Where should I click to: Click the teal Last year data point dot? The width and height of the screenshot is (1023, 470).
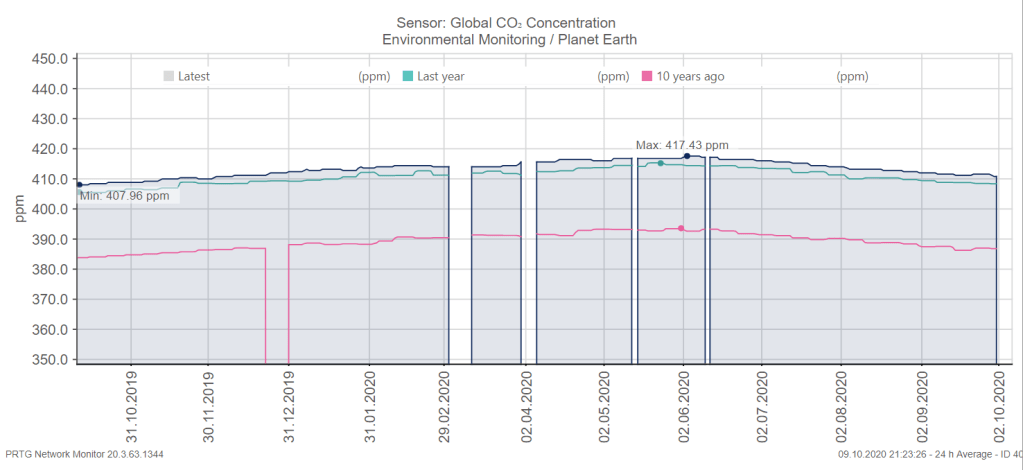pyautogui.click(x=660, y=163)
